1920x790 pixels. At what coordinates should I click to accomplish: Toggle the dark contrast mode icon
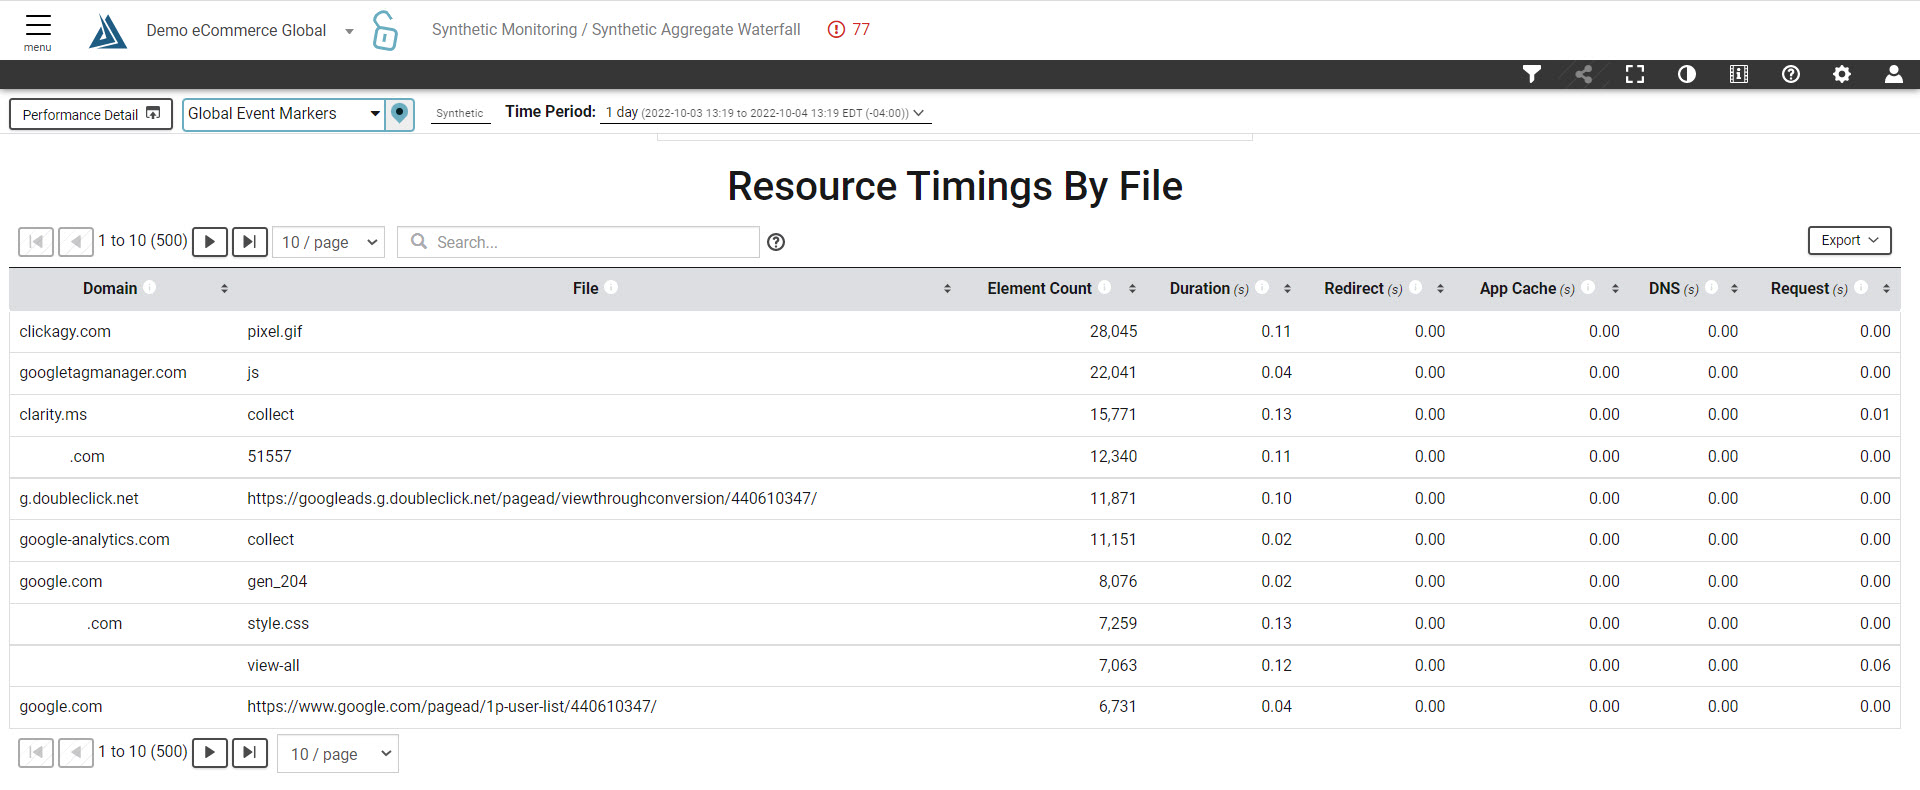point(1687,74)
